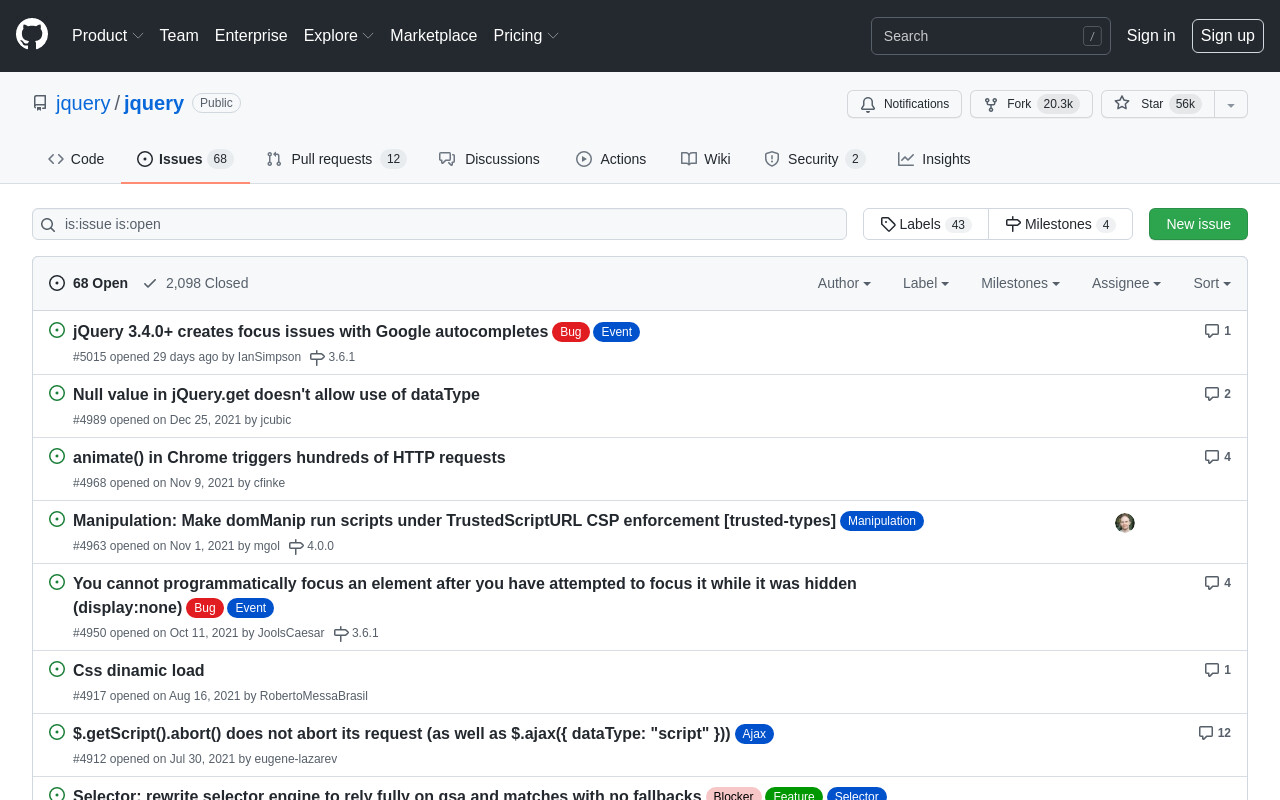The width and height of the screenshot is (1280, 800).
Task: Click the Sign up button
Action: (x=1228, y=36)
